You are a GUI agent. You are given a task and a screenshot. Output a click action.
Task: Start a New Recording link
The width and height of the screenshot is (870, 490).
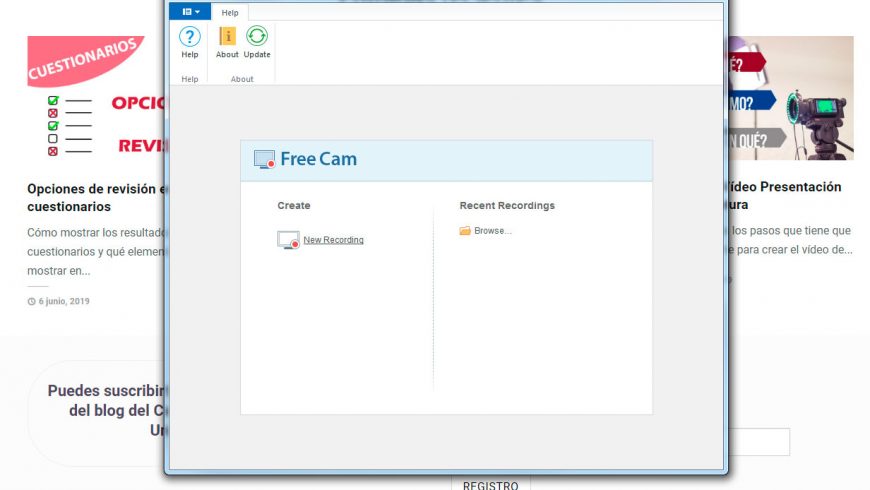point(333,240)
